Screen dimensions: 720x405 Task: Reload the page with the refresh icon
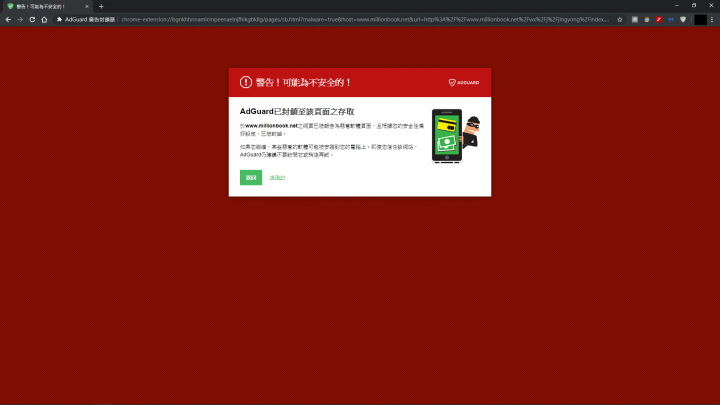32,20
